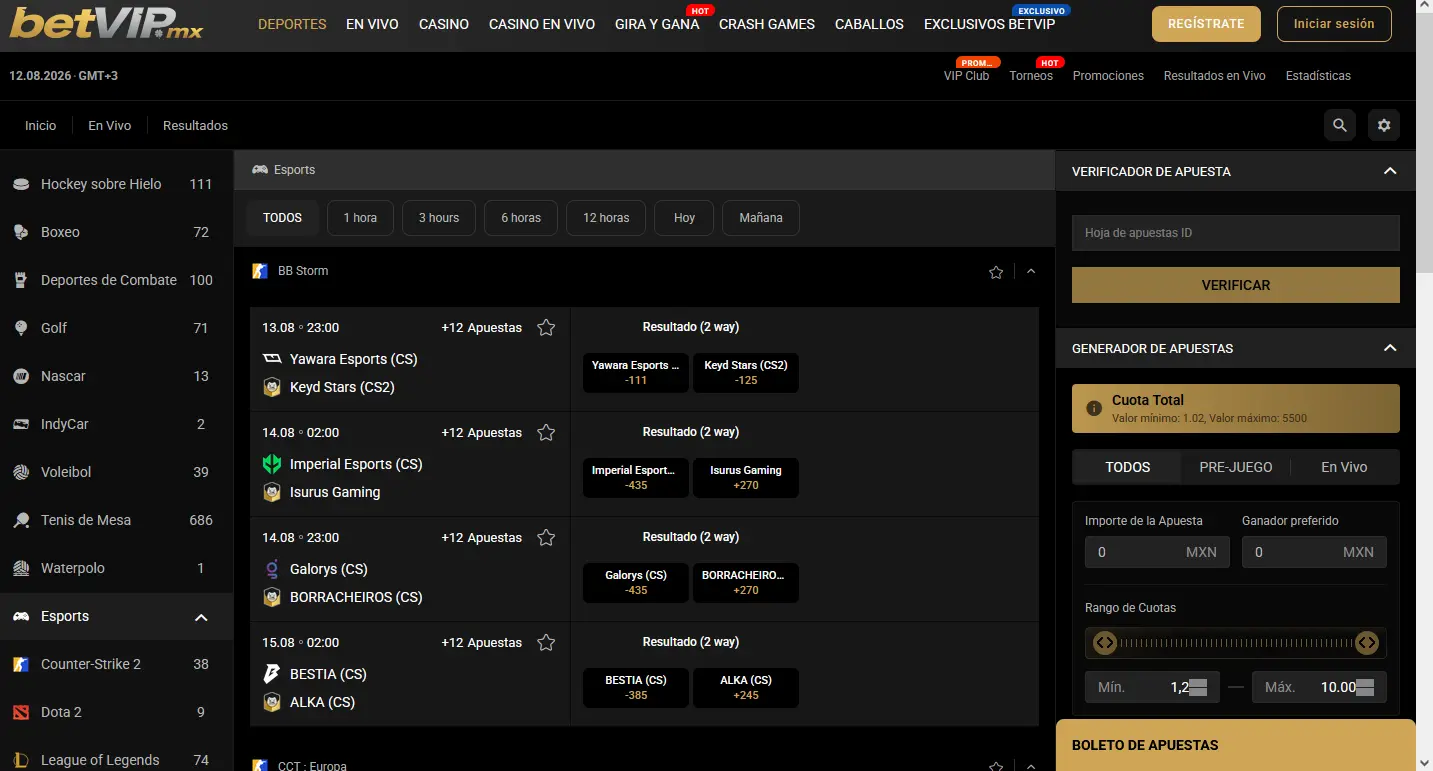Click the right Rango de Cuotas slider handle

(1367, 643)
